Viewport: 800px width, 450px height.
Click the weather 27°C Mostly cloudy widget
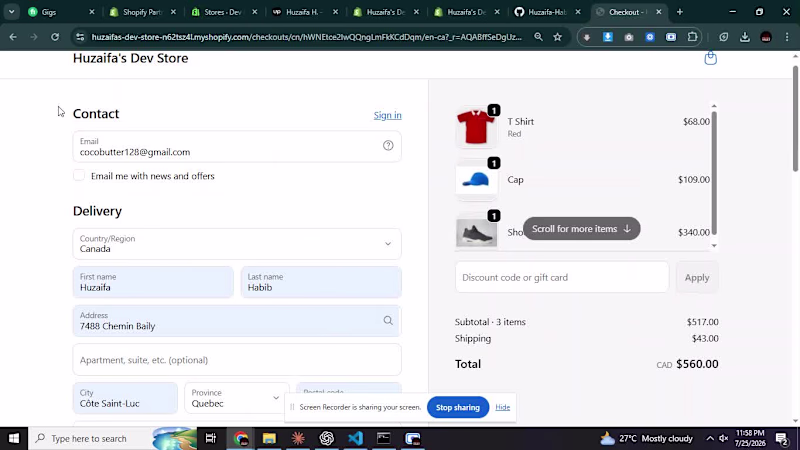click(646, 438)
